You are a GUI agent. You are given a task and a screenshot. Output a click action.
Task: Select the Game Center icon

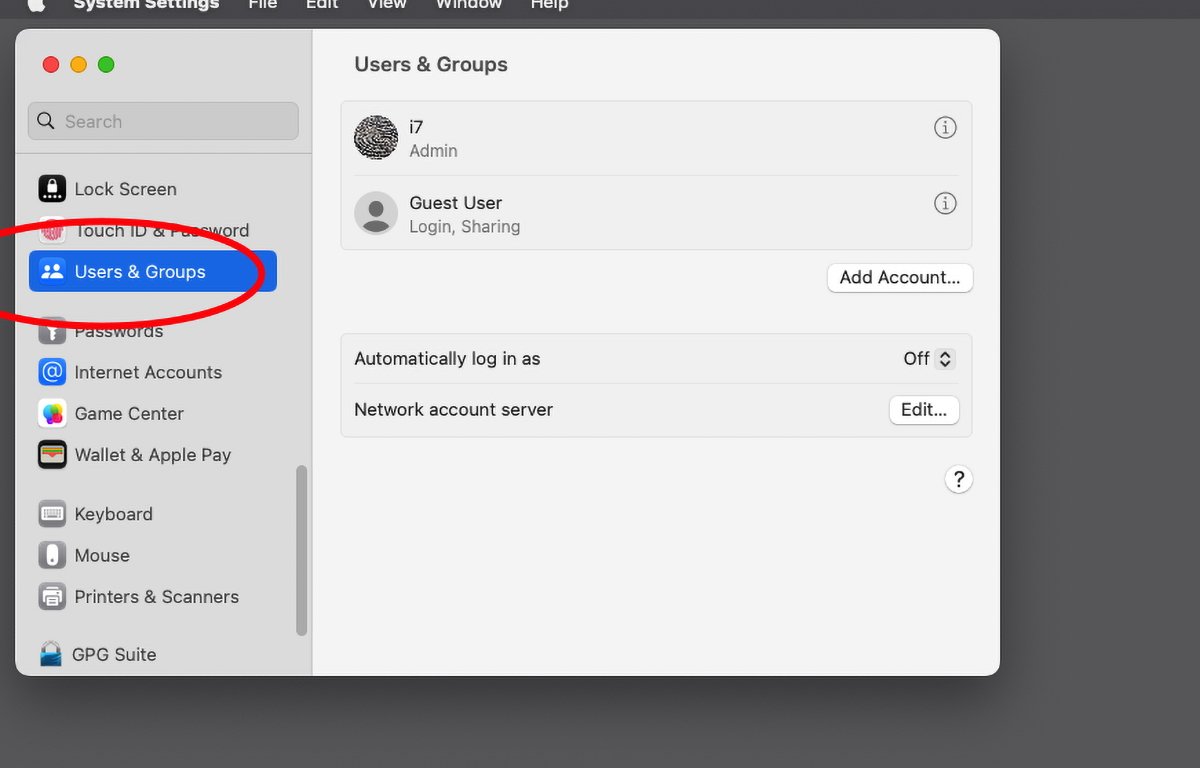[52, 413]
